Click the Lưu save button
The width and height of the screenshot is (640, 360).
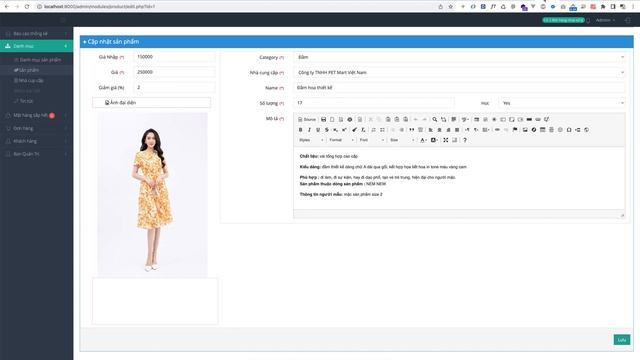pos(622,340)
